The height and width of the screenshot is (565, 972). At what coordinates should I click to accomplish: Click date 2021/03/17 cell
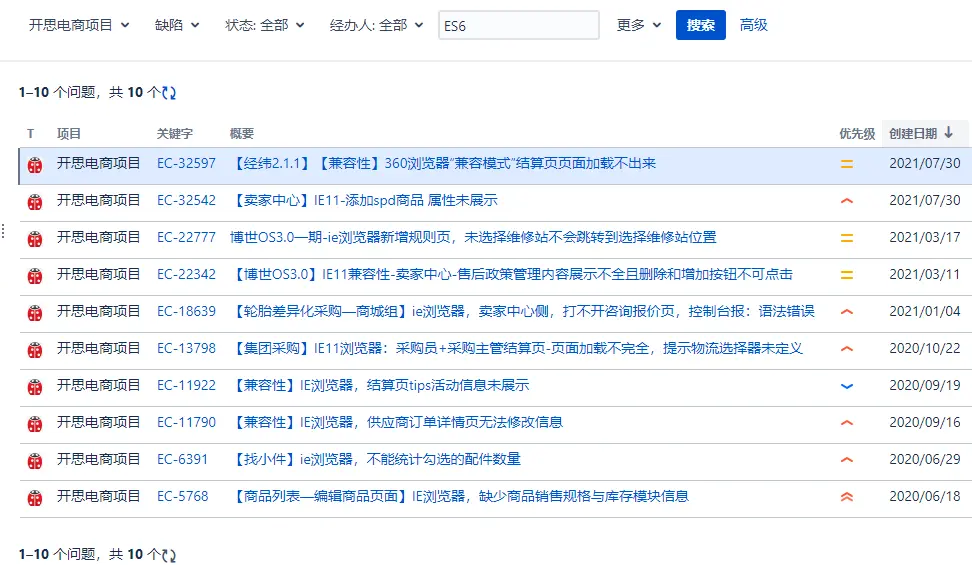(x=924, y=238)
